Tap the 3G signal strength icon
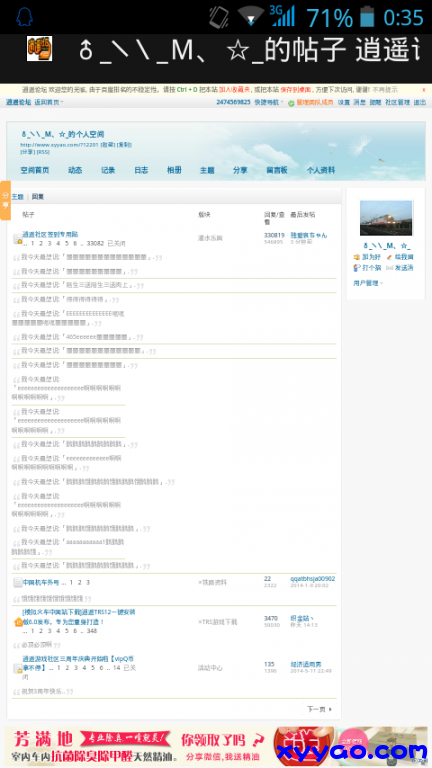 coord(283,16)
